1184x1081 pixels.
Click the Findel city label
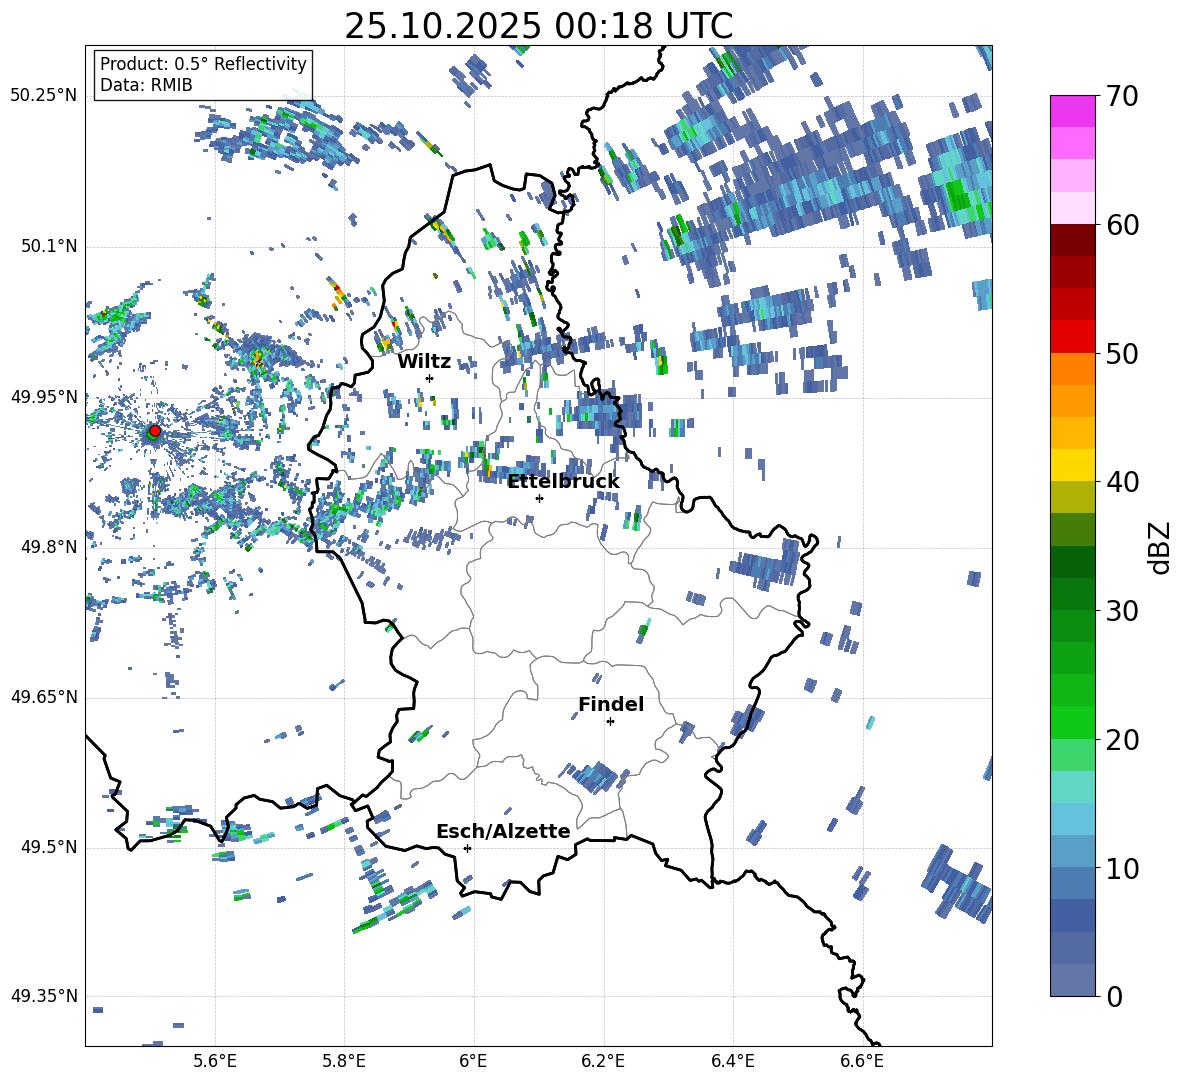611,704
